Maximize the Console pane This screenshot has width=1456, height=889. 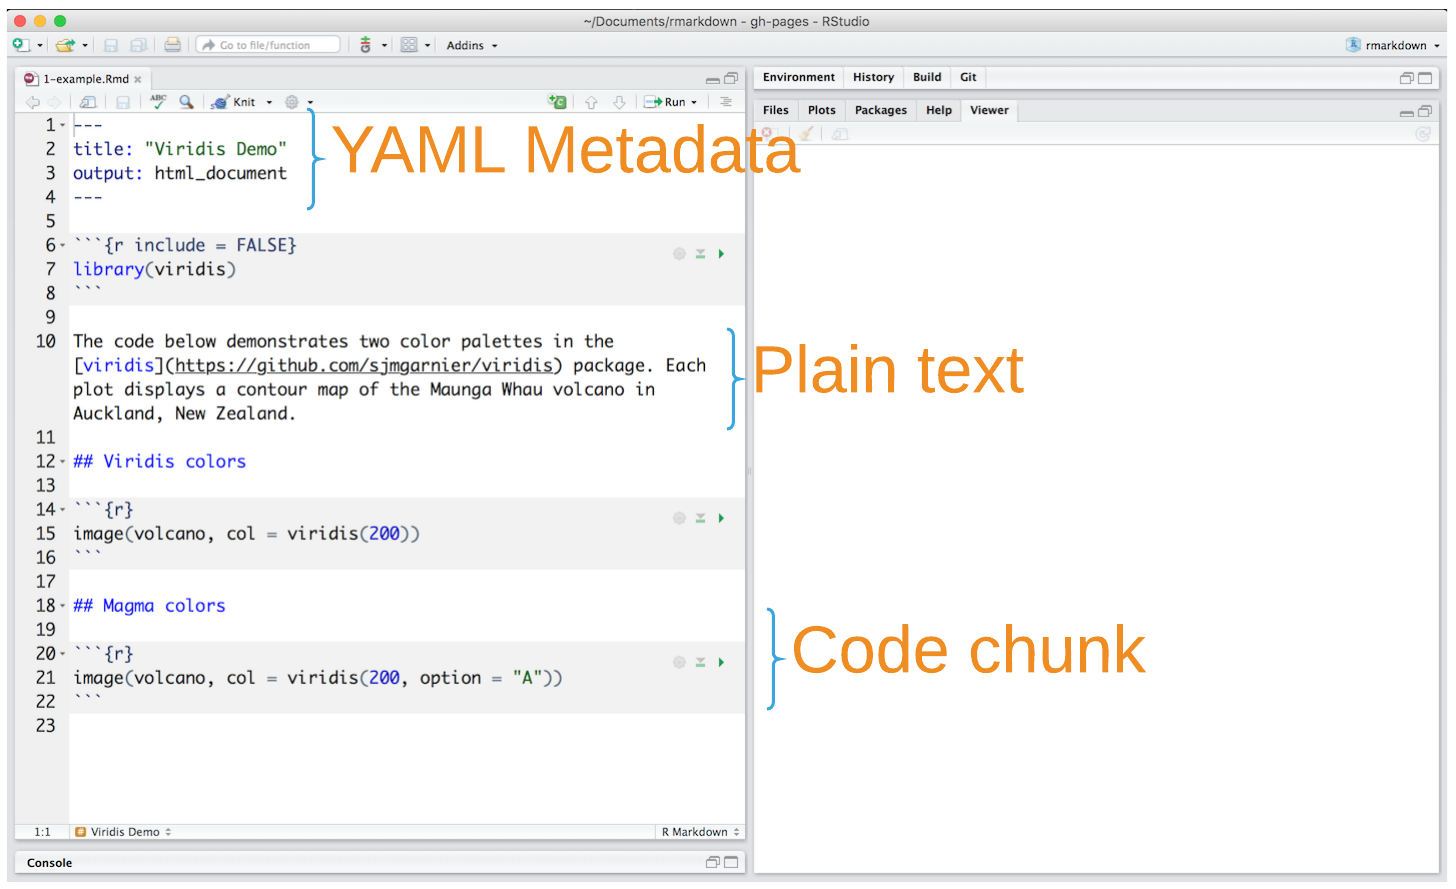(x=731, y=862)
